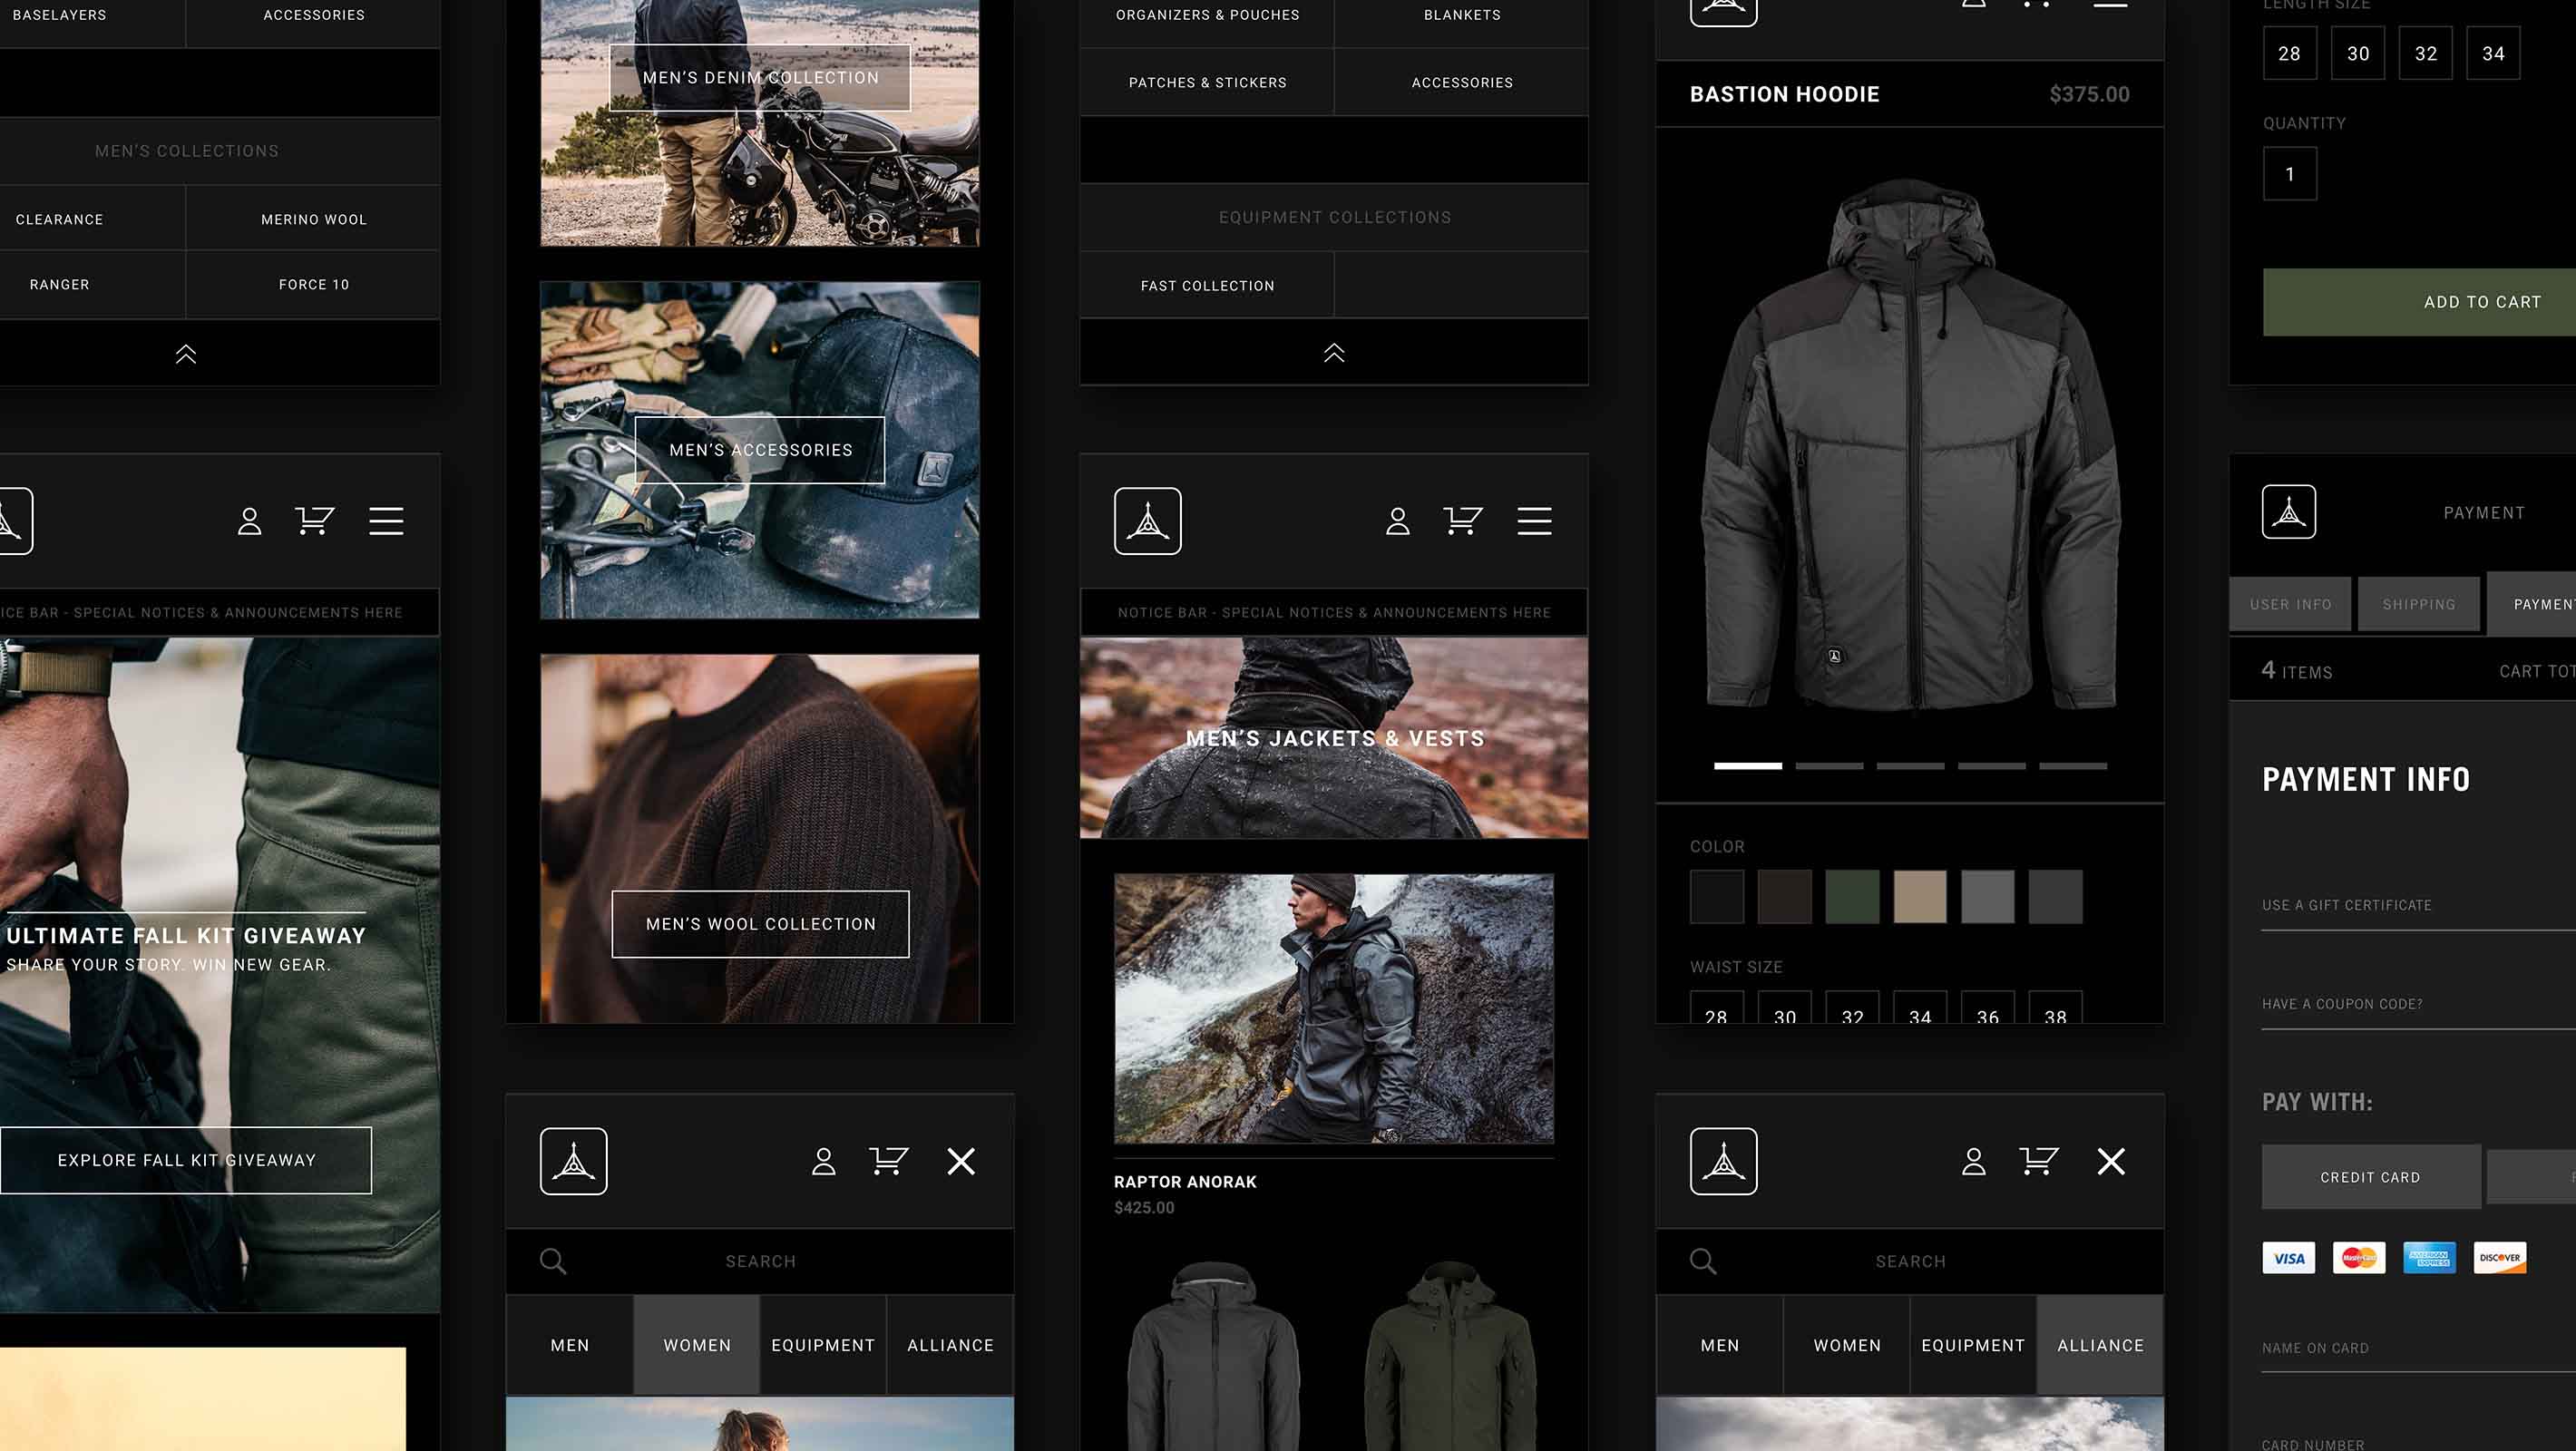Select waist size 32 for Bastion Hoodie

pyautogui.click(x=1851, y=1013)
